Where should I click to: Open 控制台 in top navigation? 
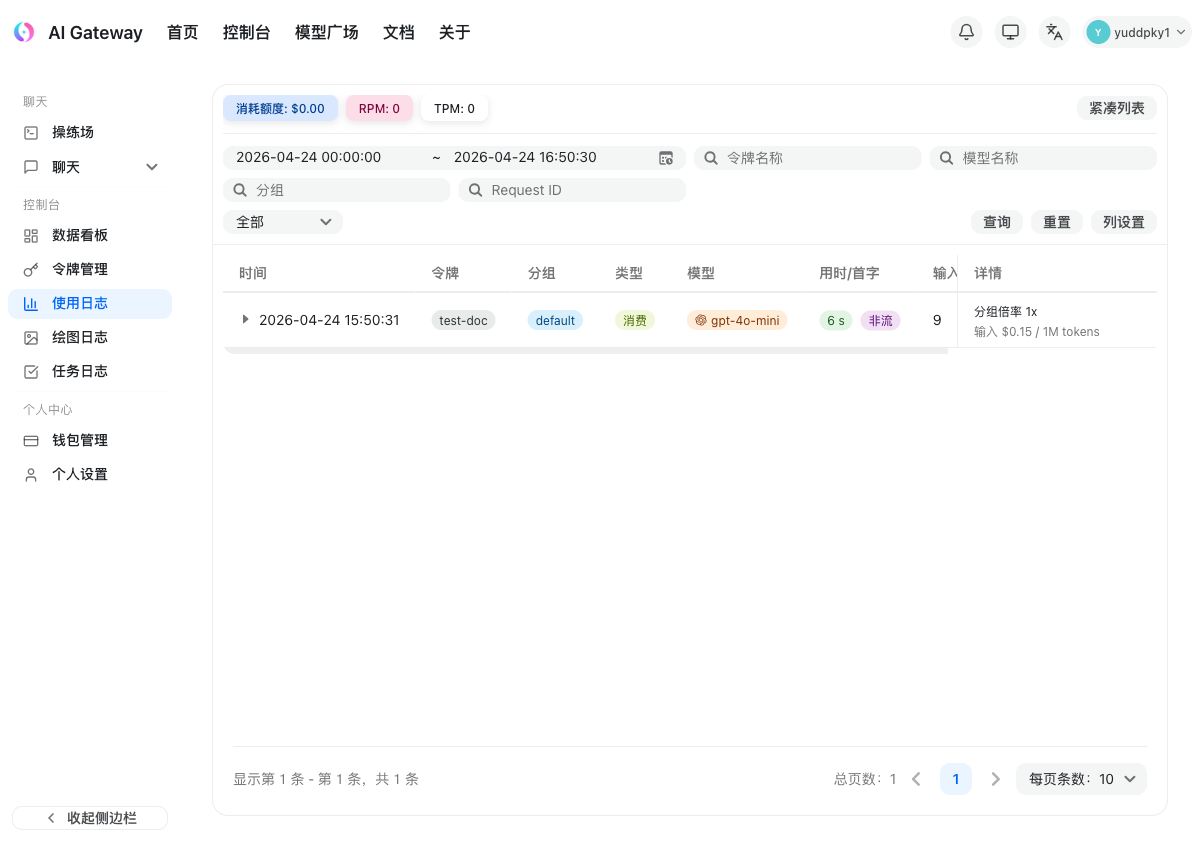point(246,32)
